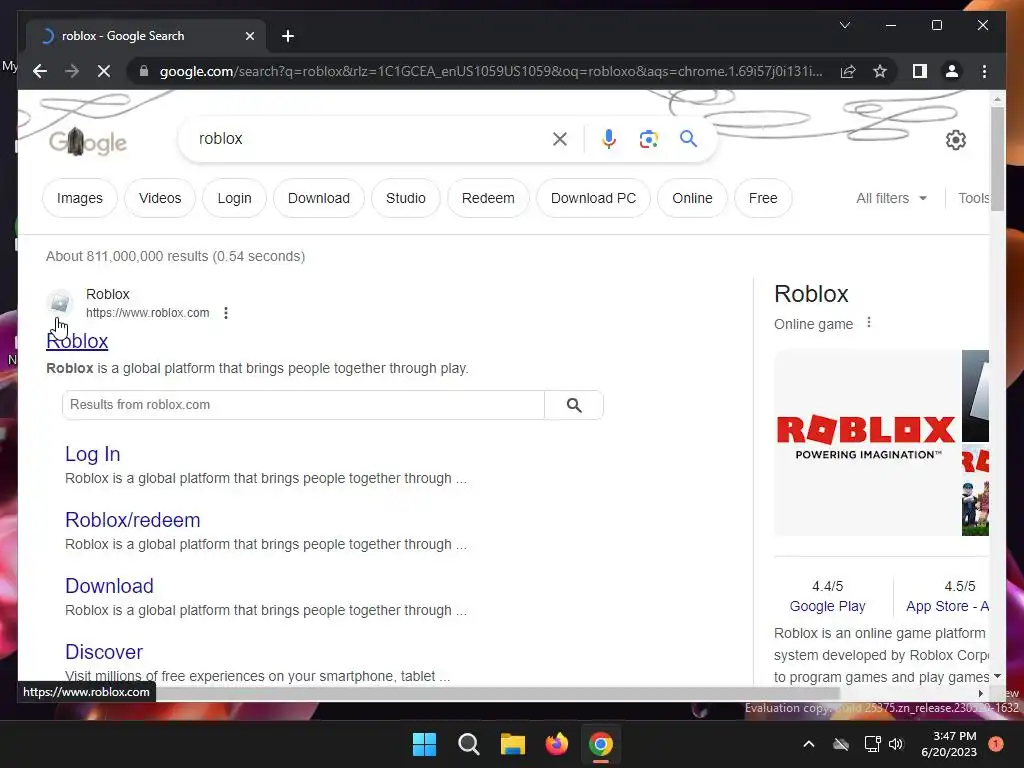Search by image with Google Lens
This screenshot has height=768, width=1024.
tap(648, 138)
